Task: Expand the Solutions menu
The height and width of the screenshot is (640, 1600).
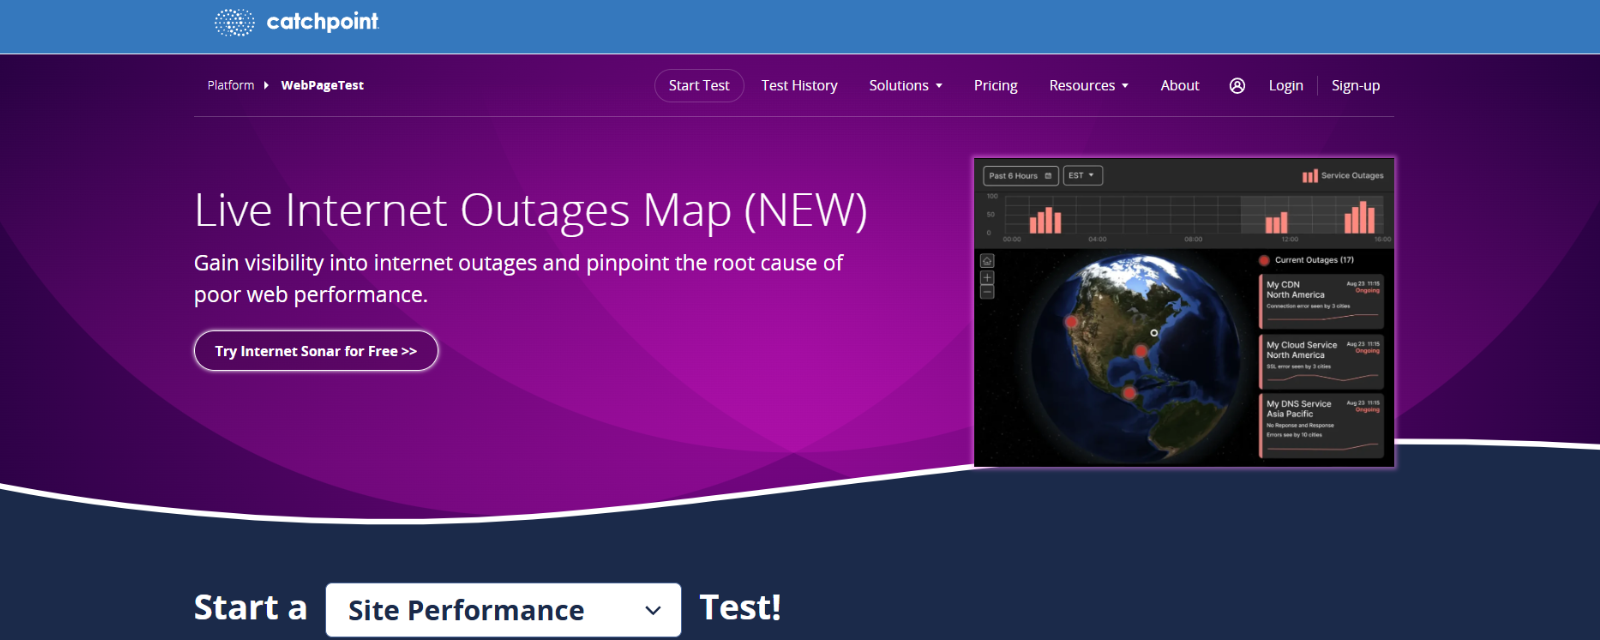Action: click(x=906, y=86)
